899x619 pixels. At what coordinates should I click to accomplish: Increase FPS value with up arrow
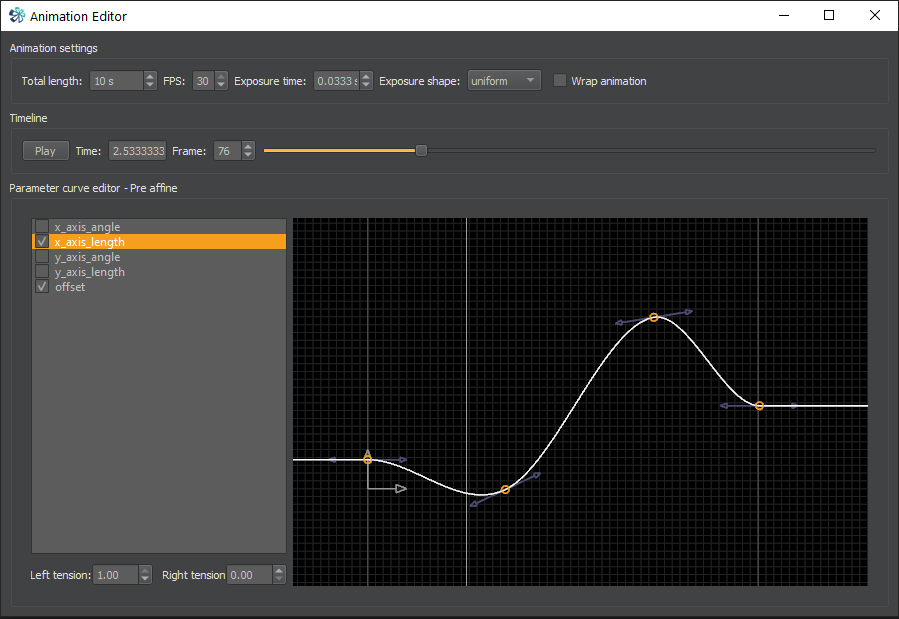221,76
